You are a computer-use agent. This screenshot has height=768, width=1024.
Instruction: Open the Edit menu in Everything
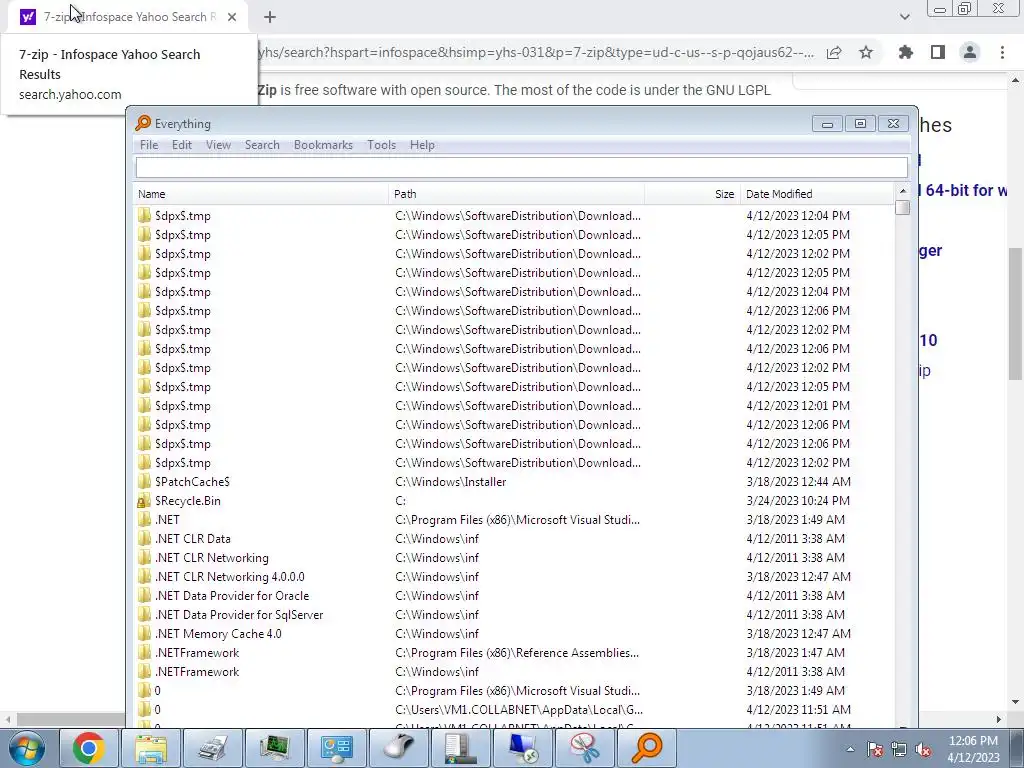click(182, 145)
